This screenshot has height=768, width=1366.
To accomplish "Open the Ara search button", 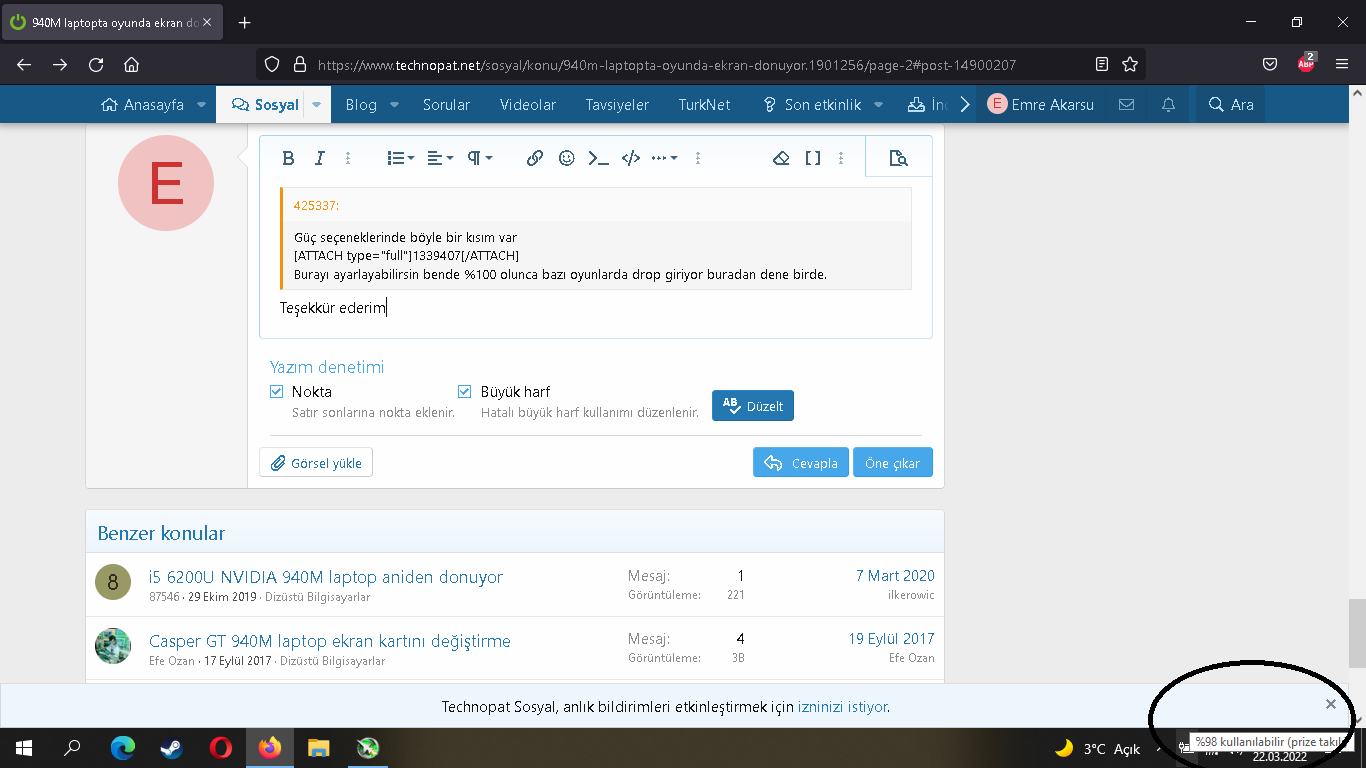I will coord(1230,104).
